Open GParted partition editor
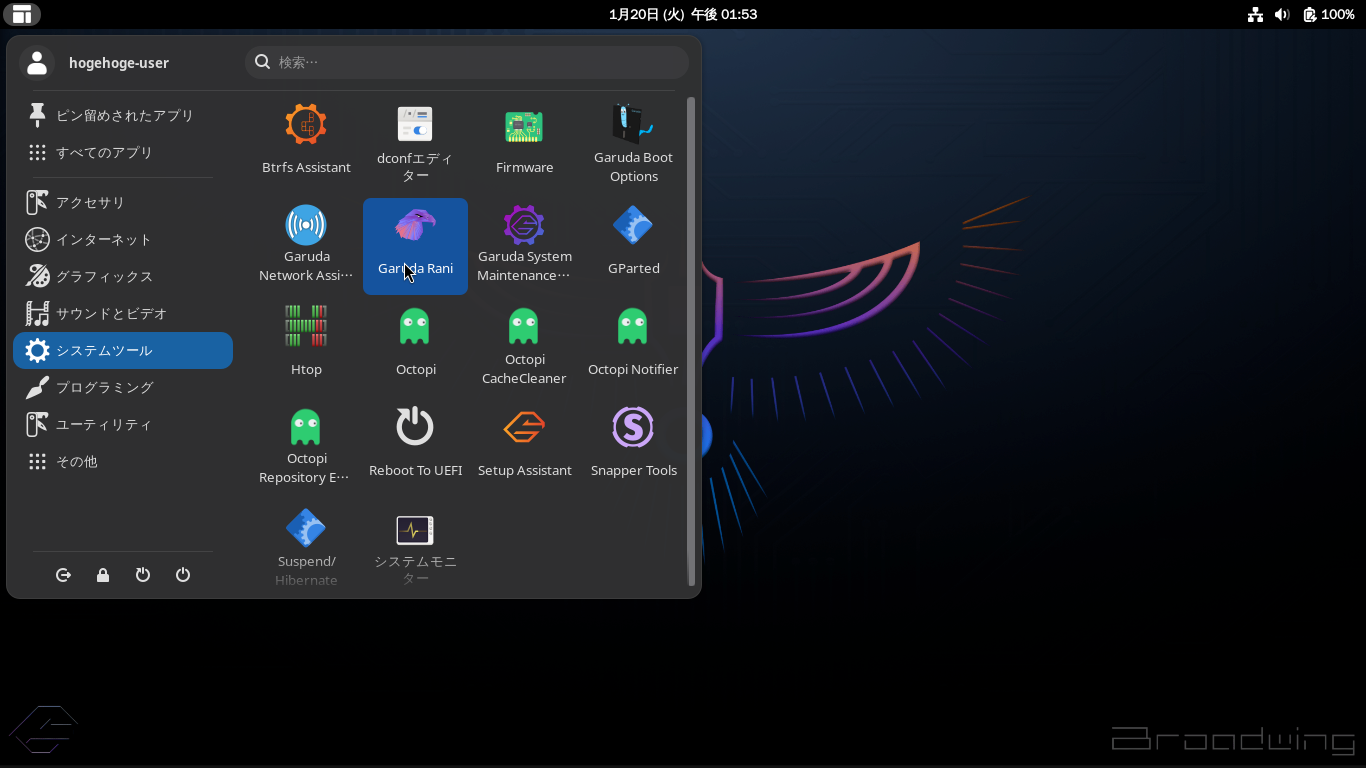Screen dimensions: 1366x768 633,241
